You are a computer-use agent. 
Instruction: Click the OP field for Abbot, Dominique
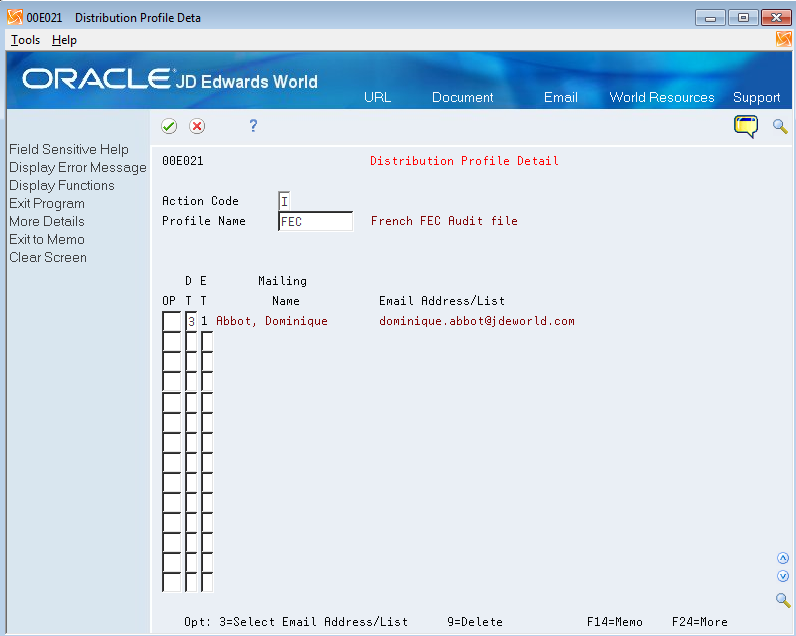click(172, 321)
